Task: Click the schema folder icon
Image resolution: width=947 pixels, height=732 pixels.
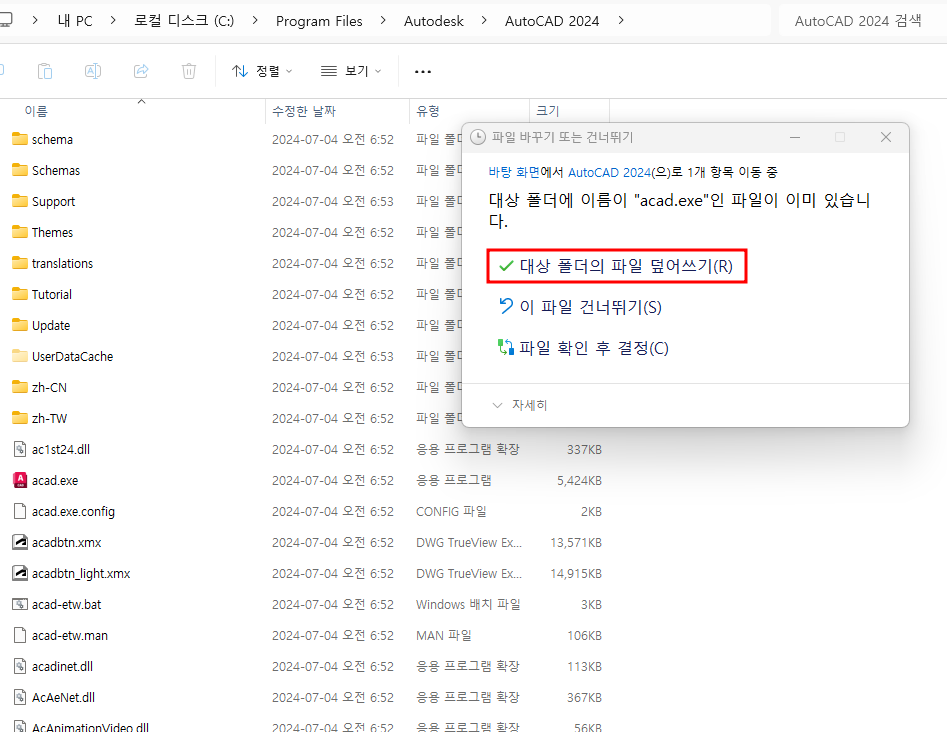Action: pyautogui.click(x=20, y=139)
